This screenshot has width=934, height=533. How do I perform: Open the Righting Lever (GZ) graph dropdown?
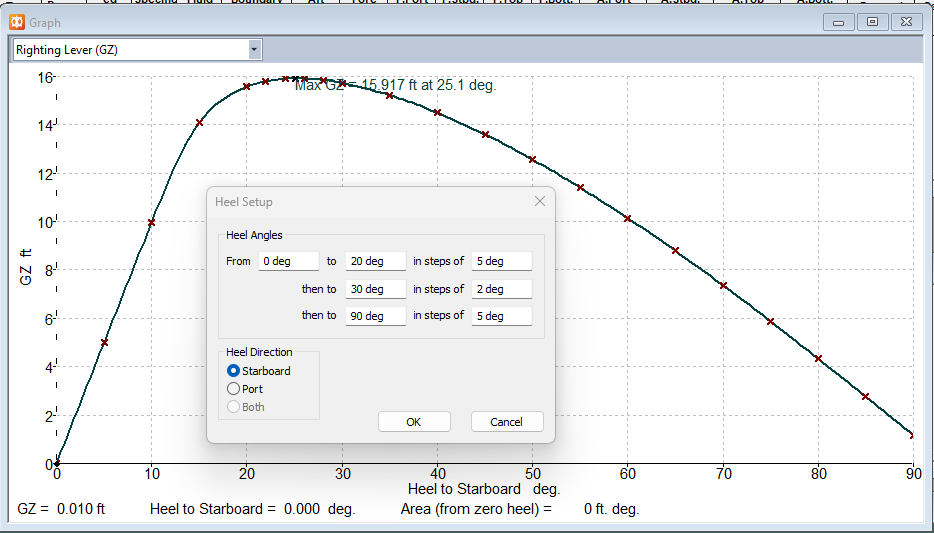254,50
